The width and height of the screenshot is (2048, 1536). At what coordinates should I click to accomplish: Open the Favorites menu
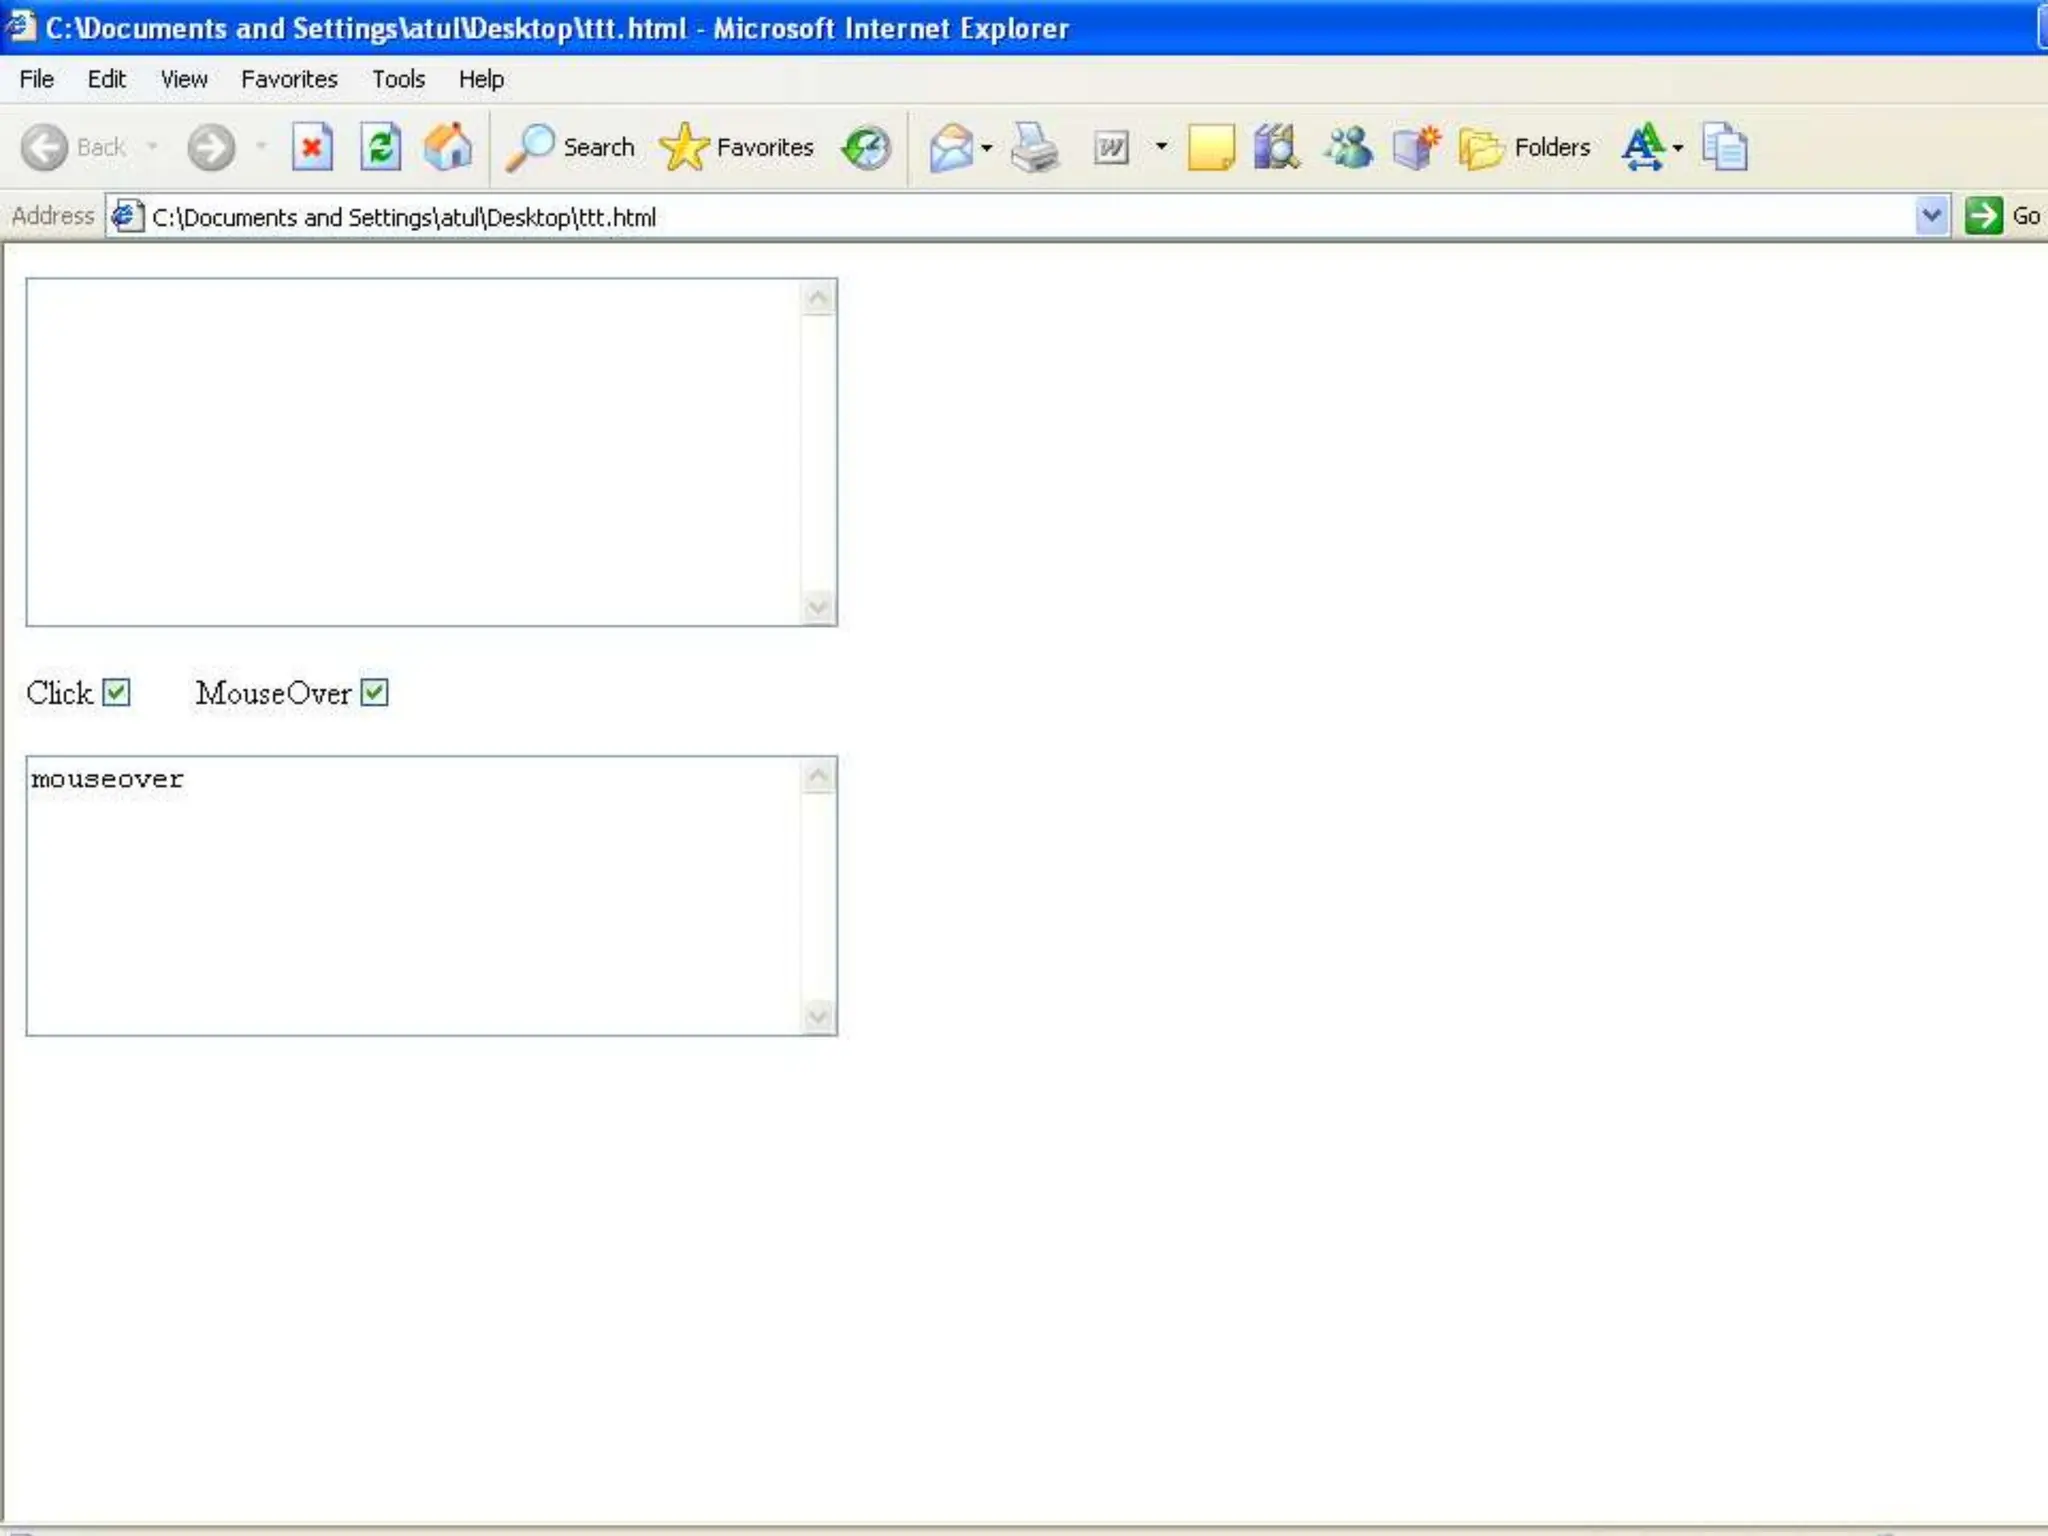(289, 79)
